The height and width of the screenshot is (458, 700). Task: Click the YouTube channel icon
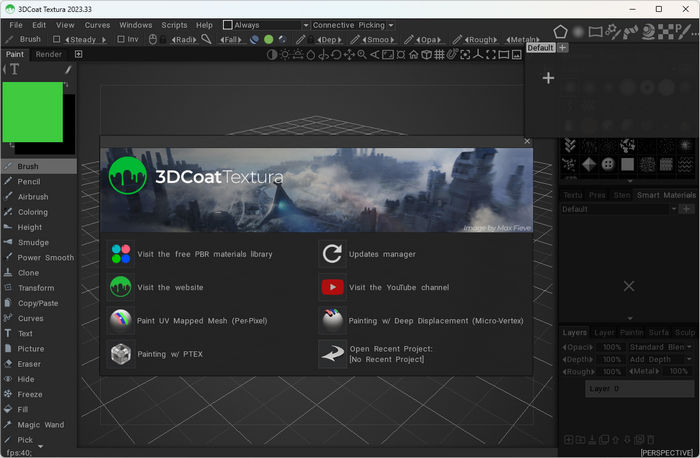pos(332,287)
